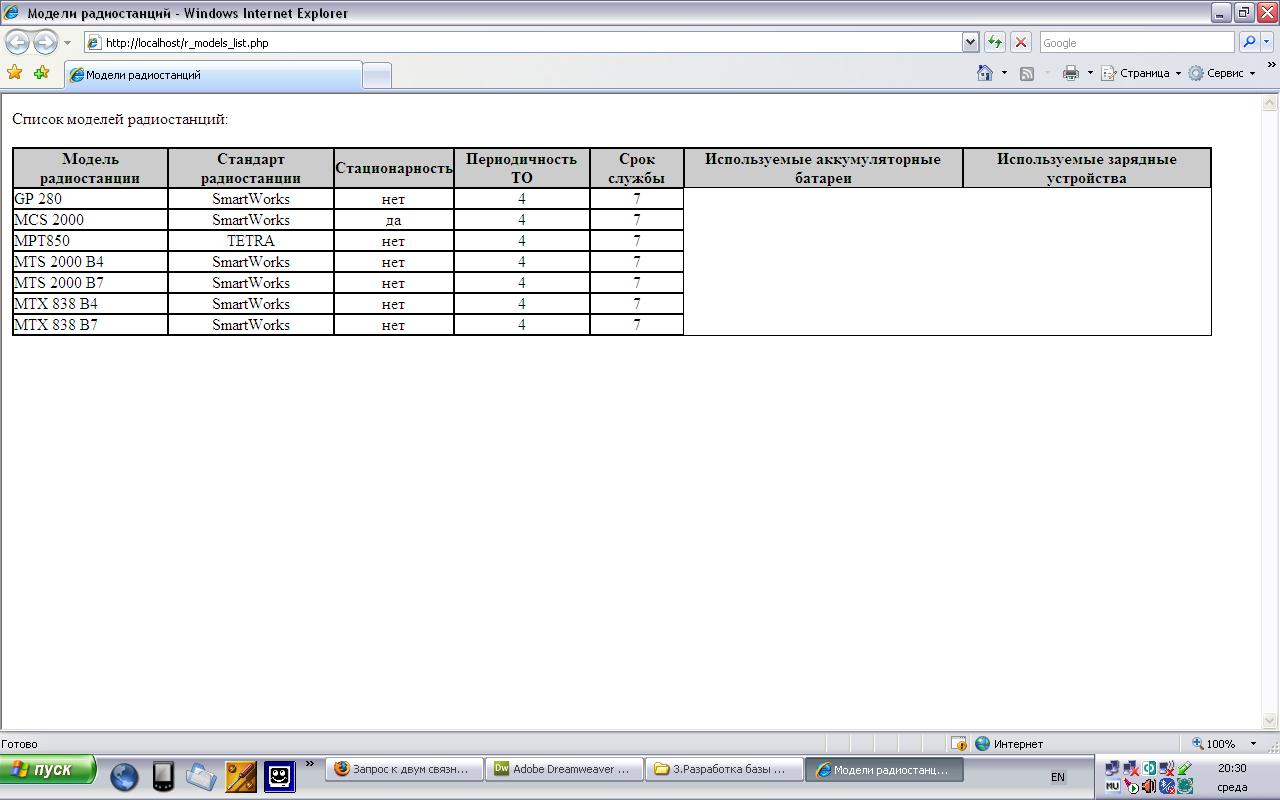This screenshot has height=800, width=1280.
Task: Click the 'GP 280' model cell
Action: coord(90,199)
